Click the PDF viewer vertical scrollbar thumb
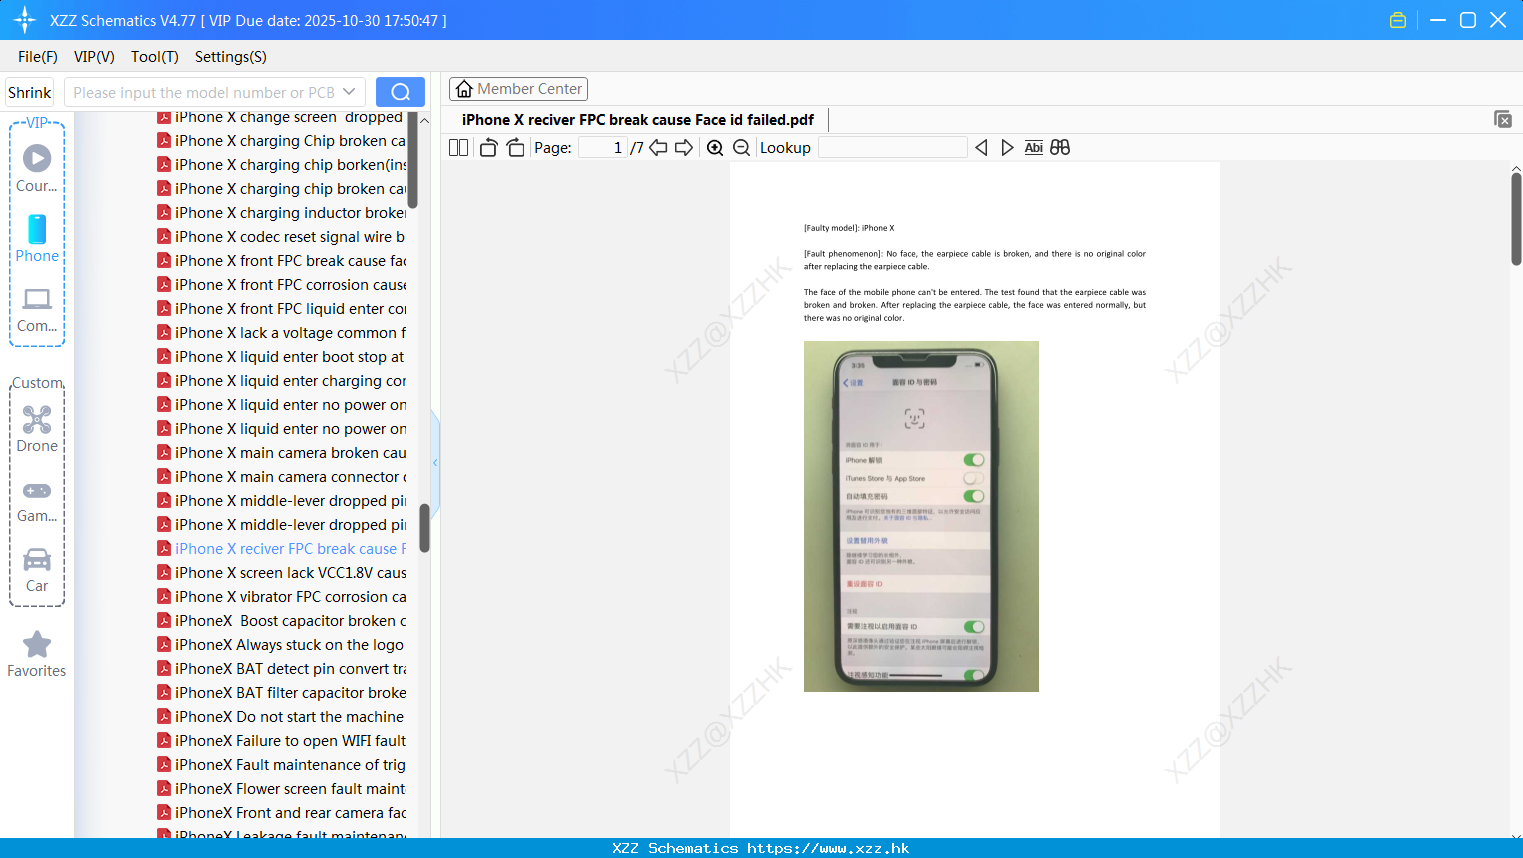Image resolution: width=1523 pixels, height=858 pixels. click(x=1516, y=218)
